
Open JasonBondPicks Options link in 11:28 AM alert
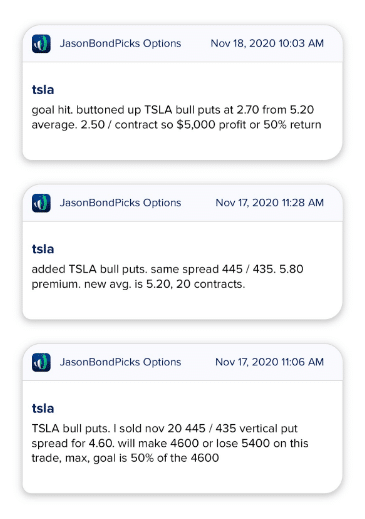(120, 203)
